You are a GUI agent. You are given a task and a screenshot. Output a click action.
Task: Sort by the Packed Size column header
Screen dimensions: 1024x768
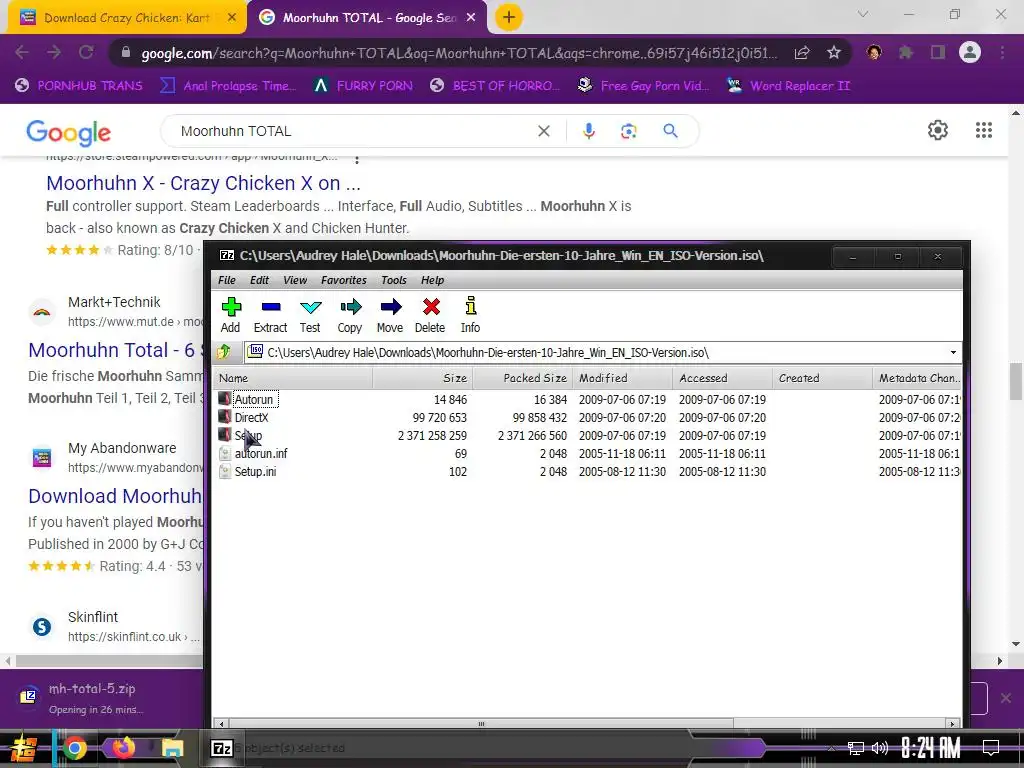click(x=522, y=378)
